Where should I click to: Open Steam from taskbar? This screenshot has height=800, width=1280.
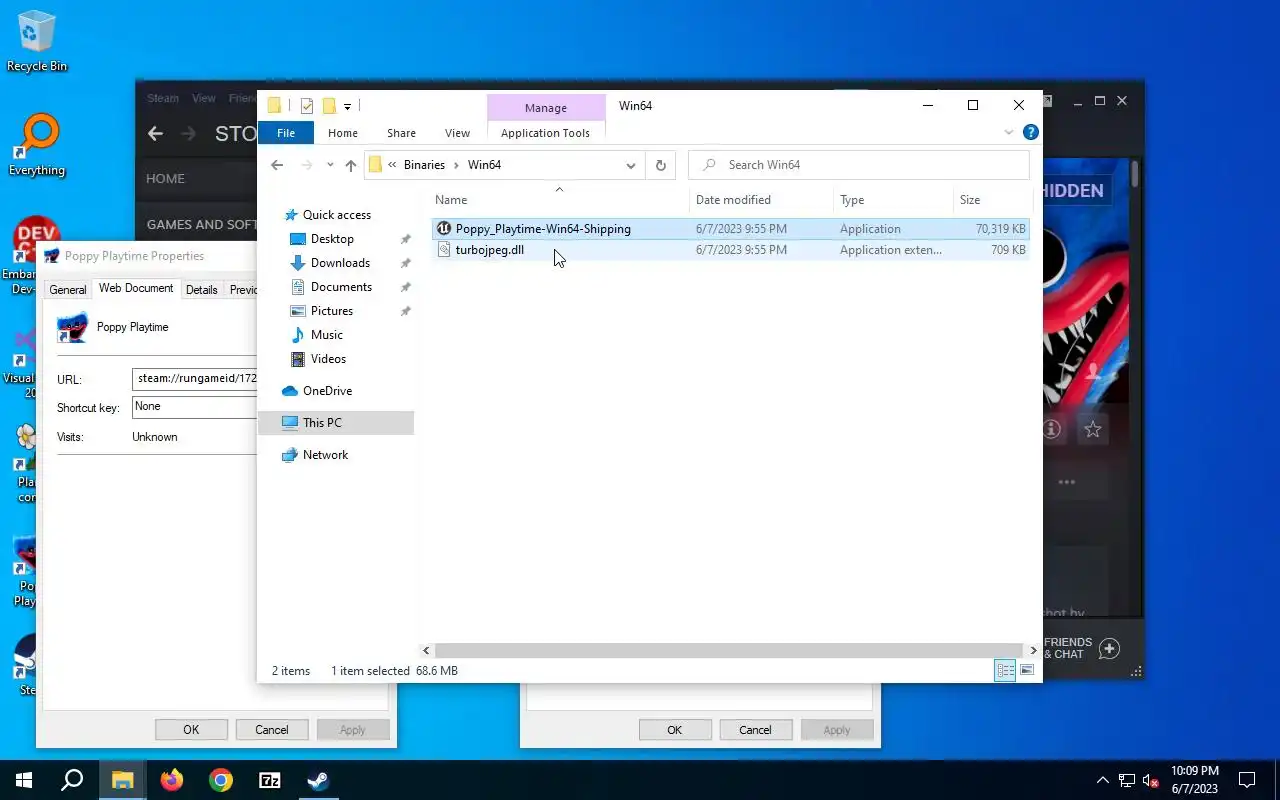[318, 780]
